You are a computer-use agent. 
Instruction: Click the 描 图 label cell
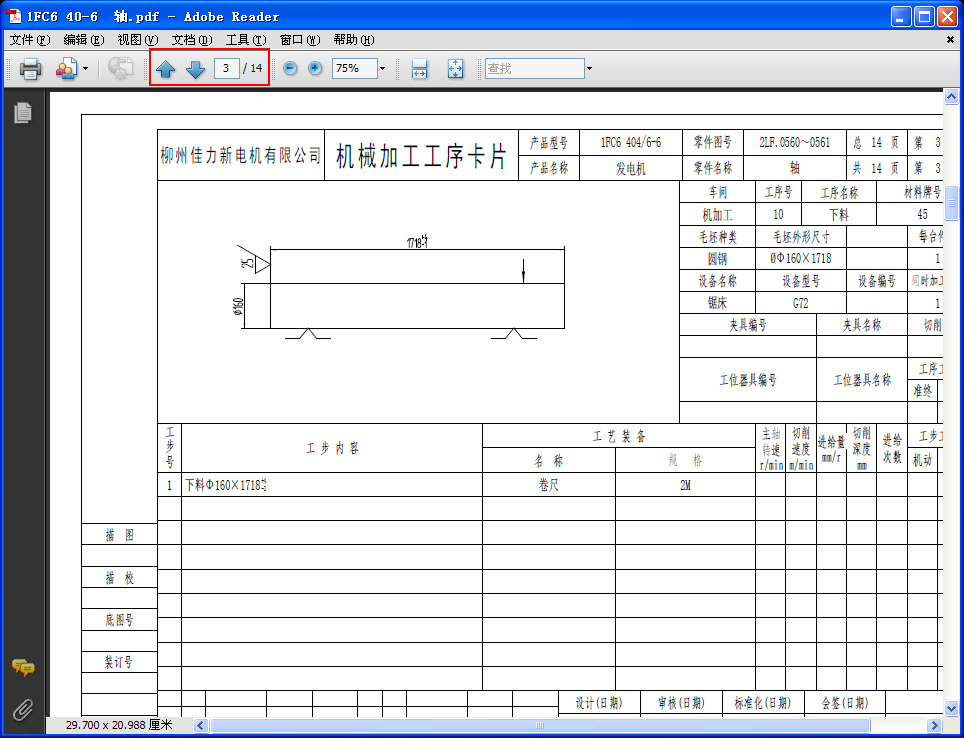pos(119,535)
